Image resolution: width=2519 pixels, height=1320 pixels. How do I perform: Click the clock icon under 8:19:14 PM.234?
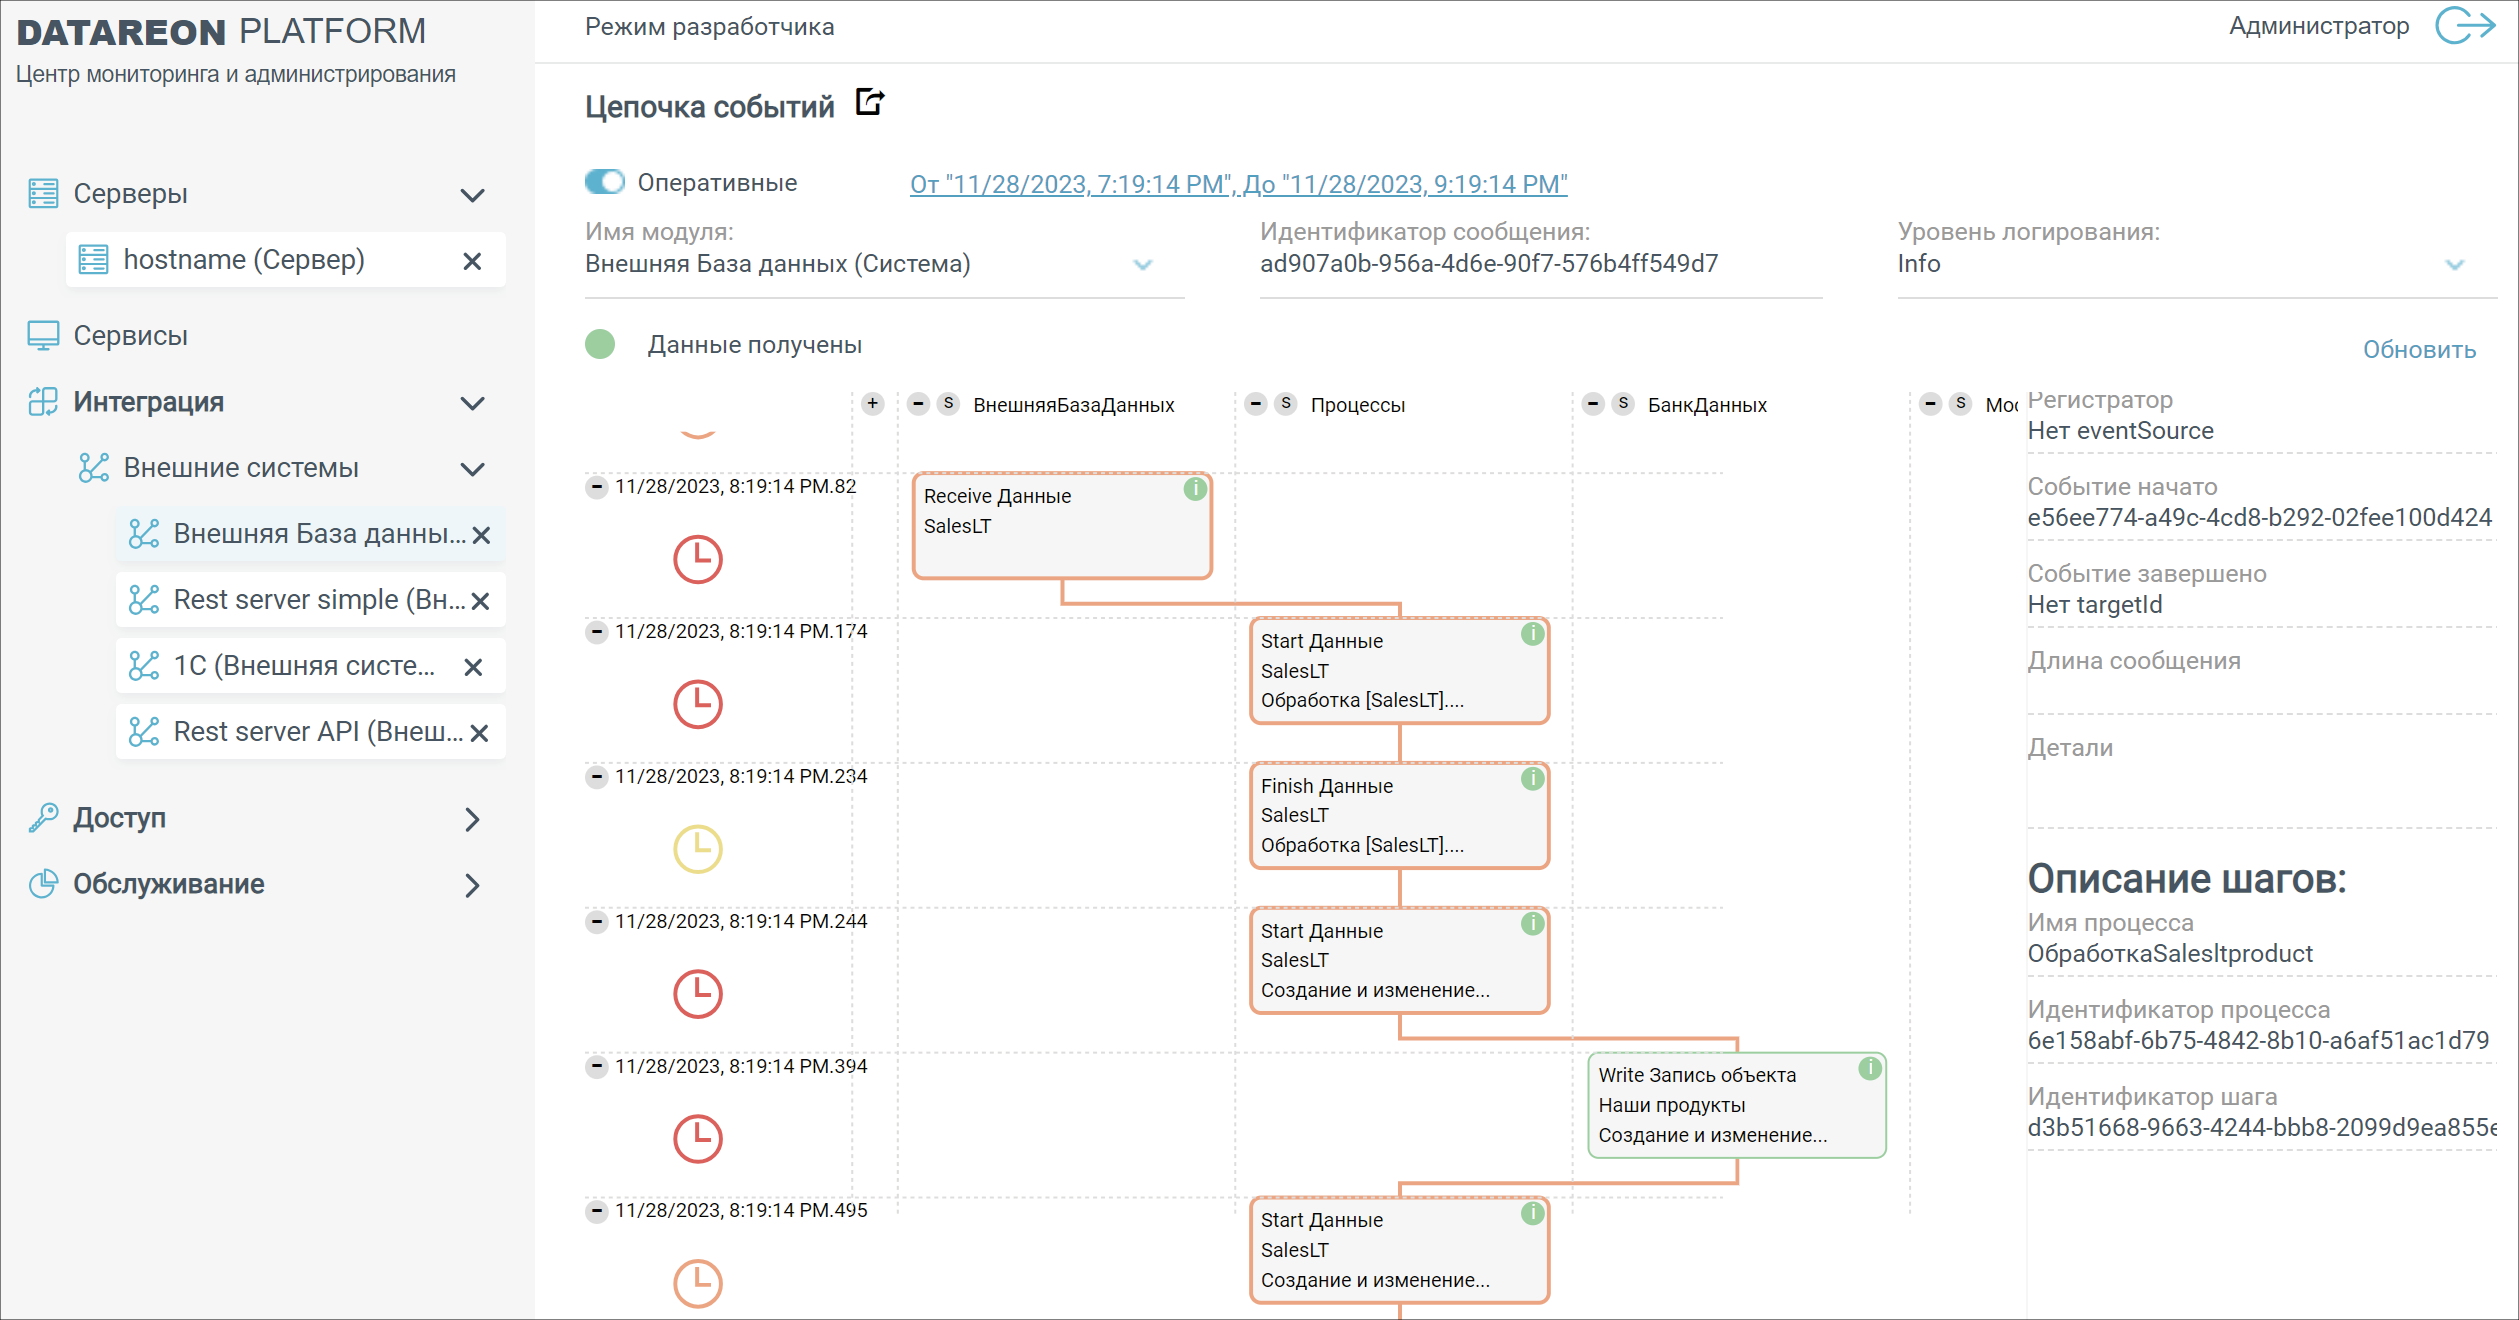(697, 849)
